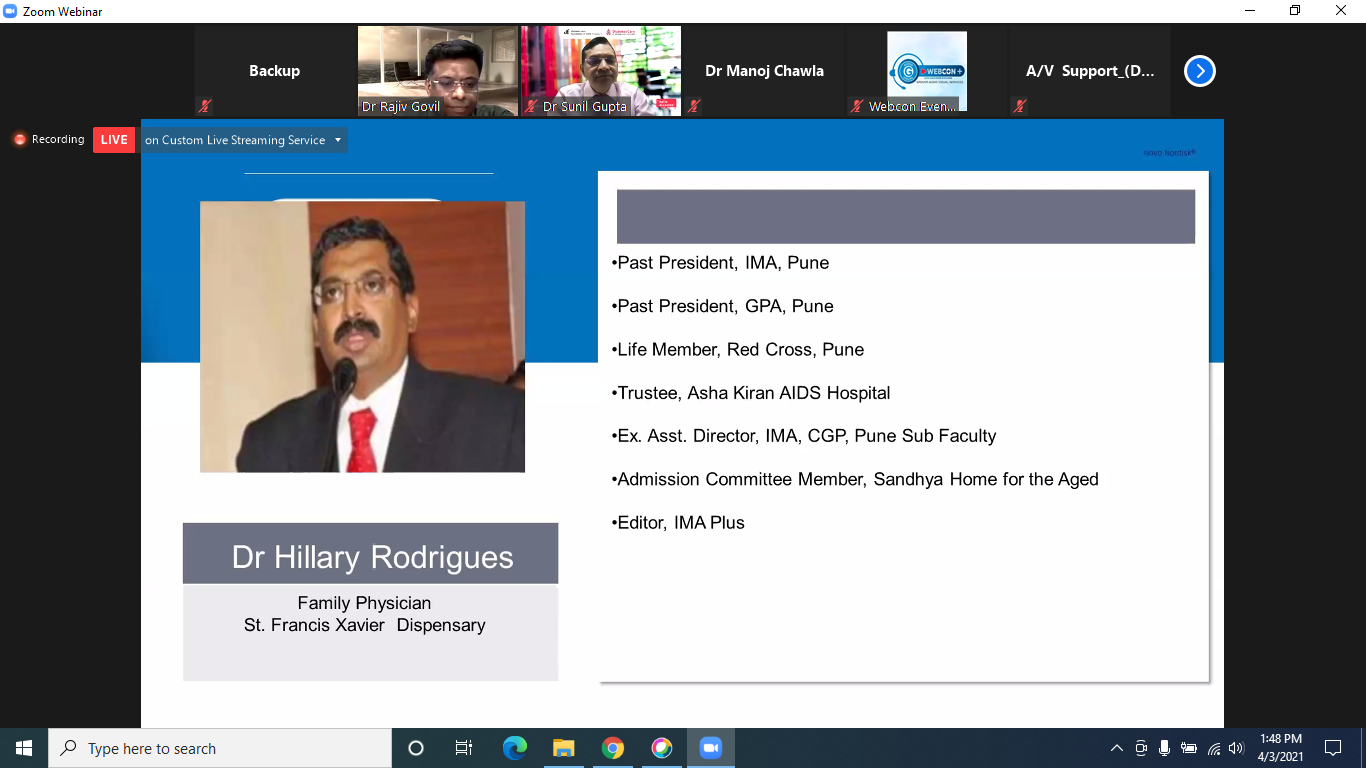This screenshot has width=1366, height=768.
Task: Click muted mic icon on A/V Support tile
Action: point(1019,105)
